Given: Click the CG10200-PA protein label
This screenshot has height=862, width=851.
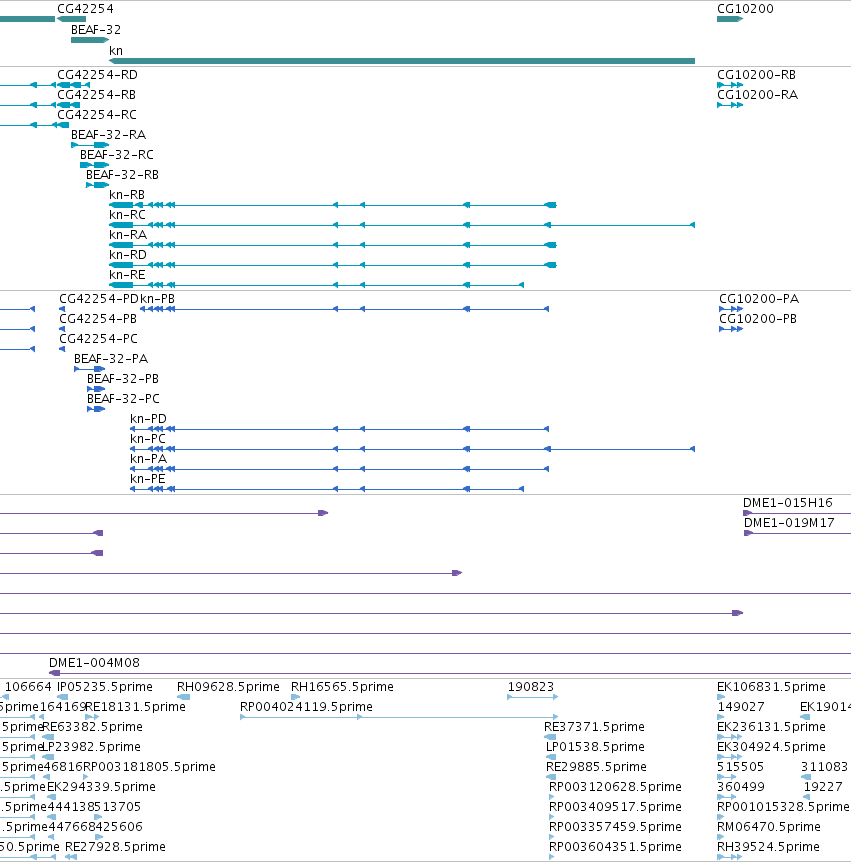Looking at the screenshot, I should coord(759,299).
